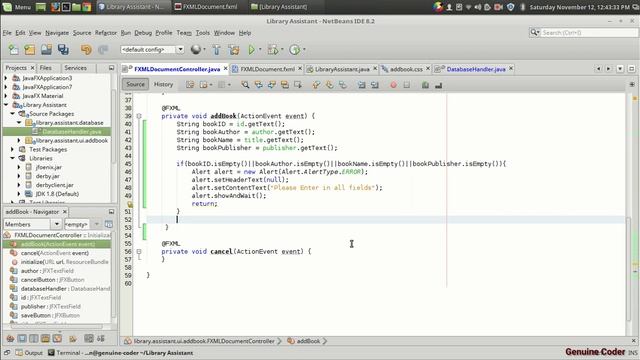Click the Shift Line Right icon in editor toolbar
Screen dimensions: 640x360
[375, 85]
